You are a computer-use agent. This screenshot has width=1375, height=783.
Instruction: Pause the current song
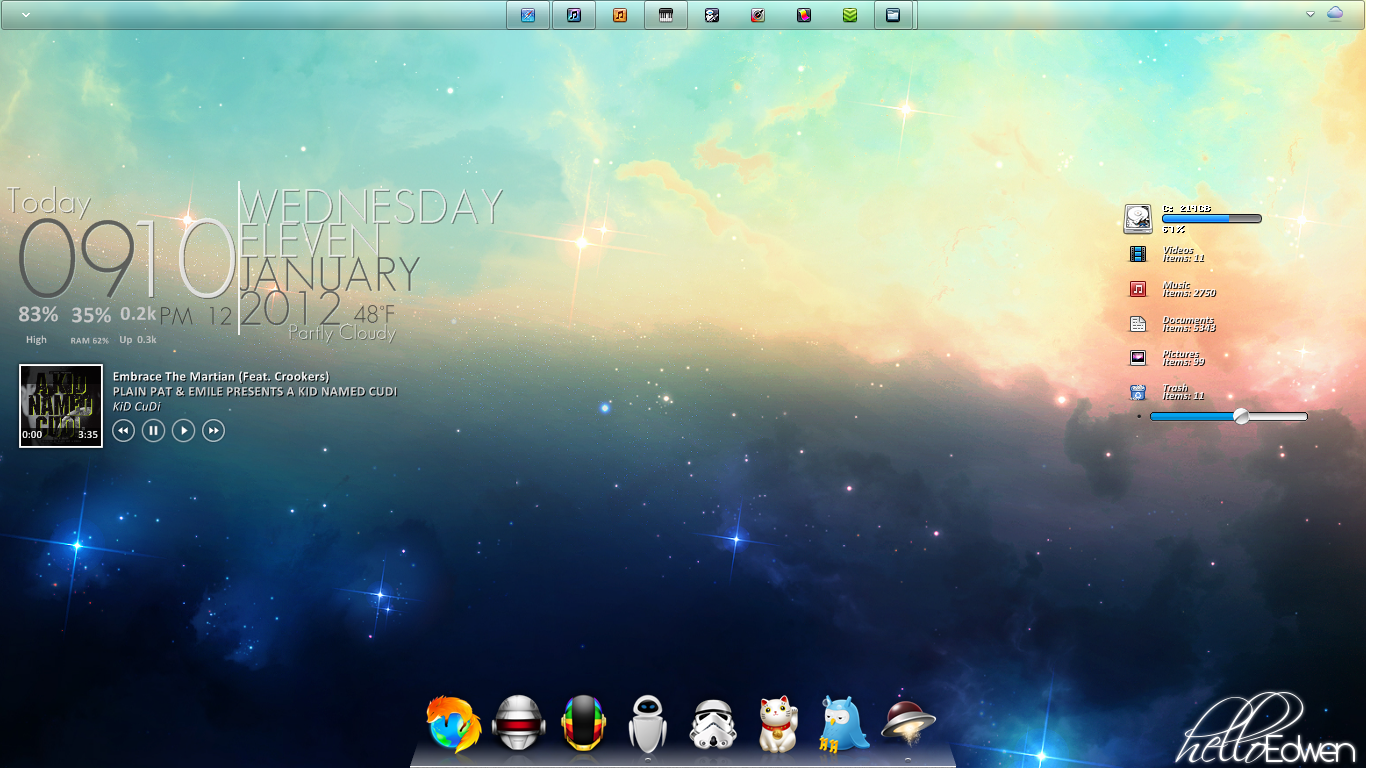point(153,430)
